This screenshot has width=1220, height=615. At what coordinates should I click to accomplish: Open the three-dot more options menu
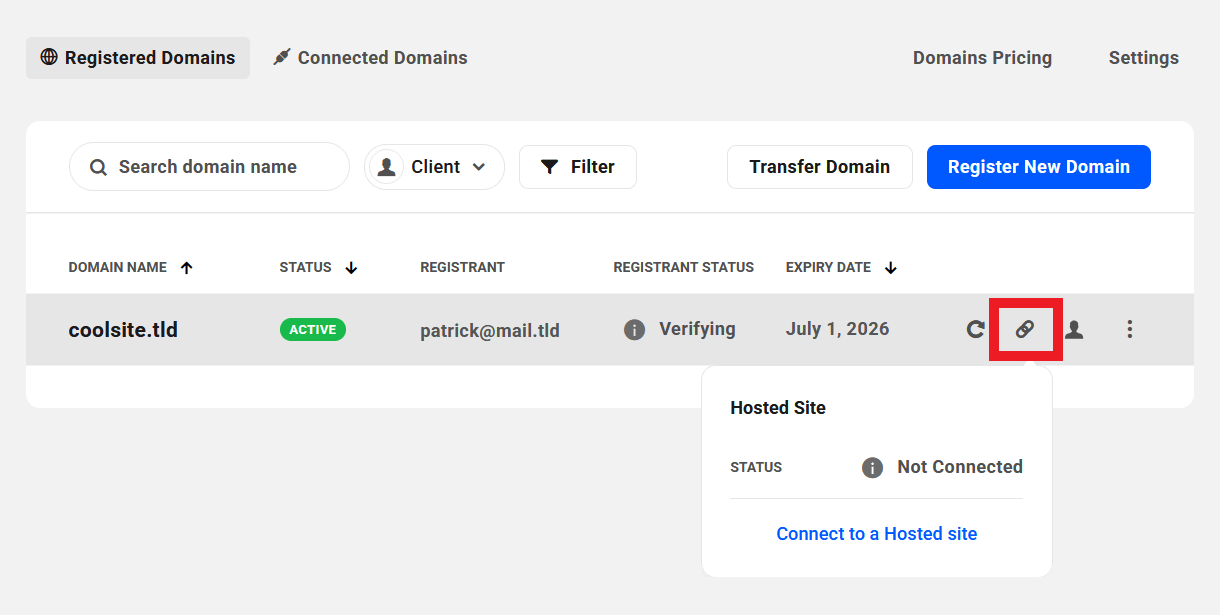pyautogui.click(x=1130, y=329)
